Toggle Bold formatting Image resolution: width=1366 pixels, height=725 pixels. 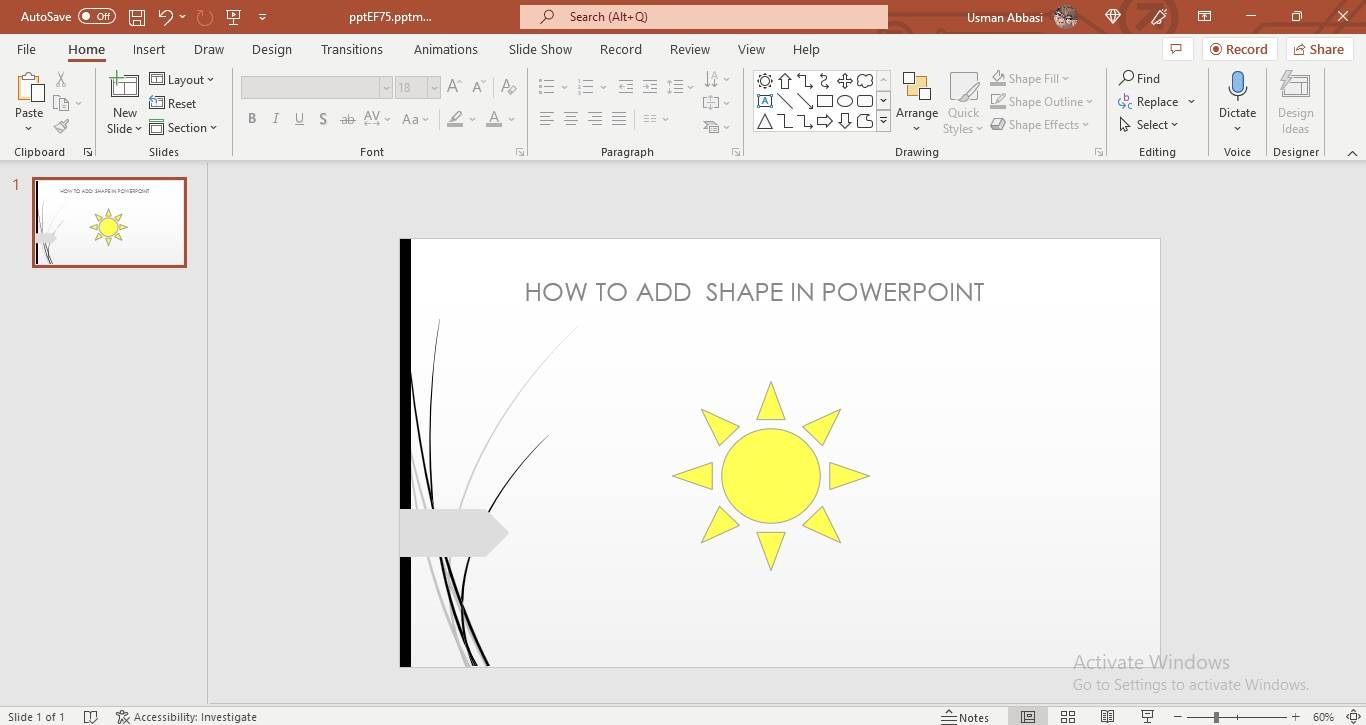coord(252,119)
